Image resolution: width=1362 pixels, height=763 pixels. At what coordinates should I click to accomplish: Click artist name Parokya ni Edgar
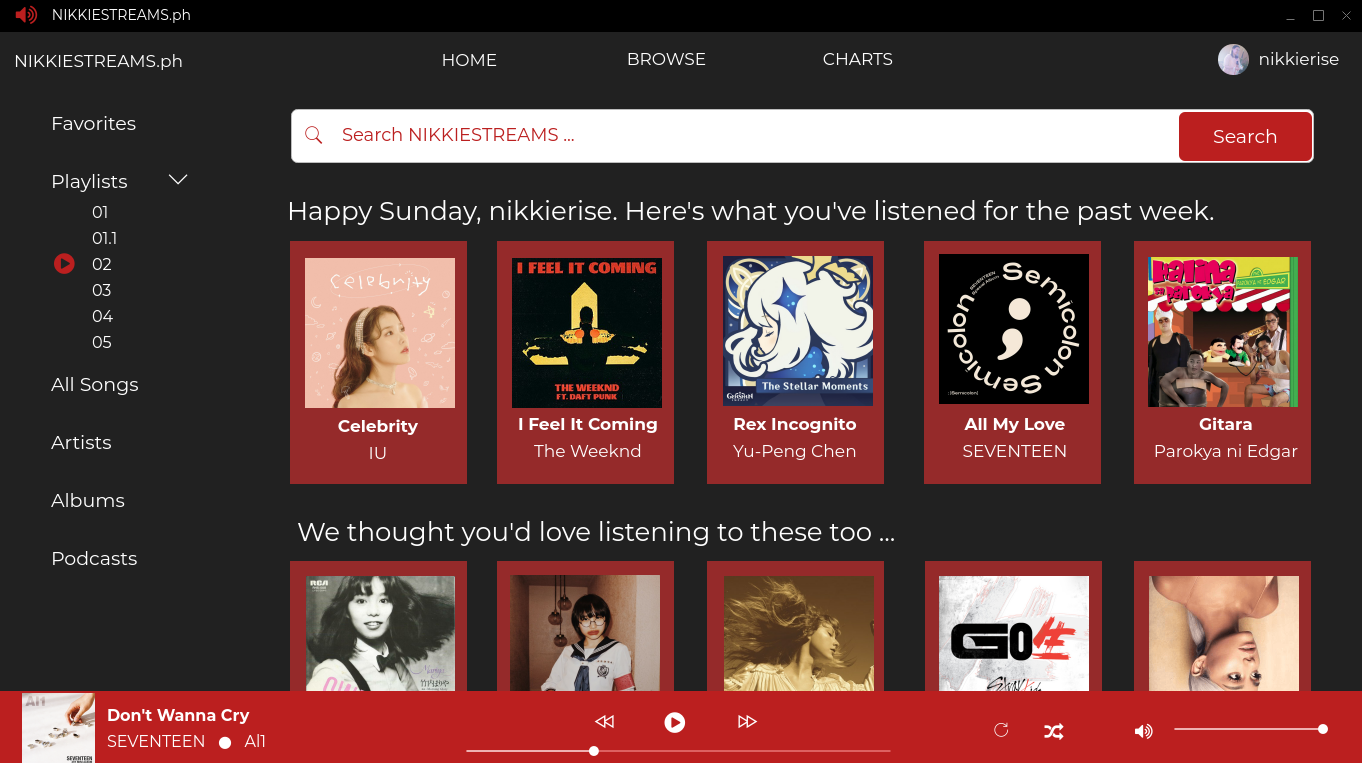tap(1226, 451)
